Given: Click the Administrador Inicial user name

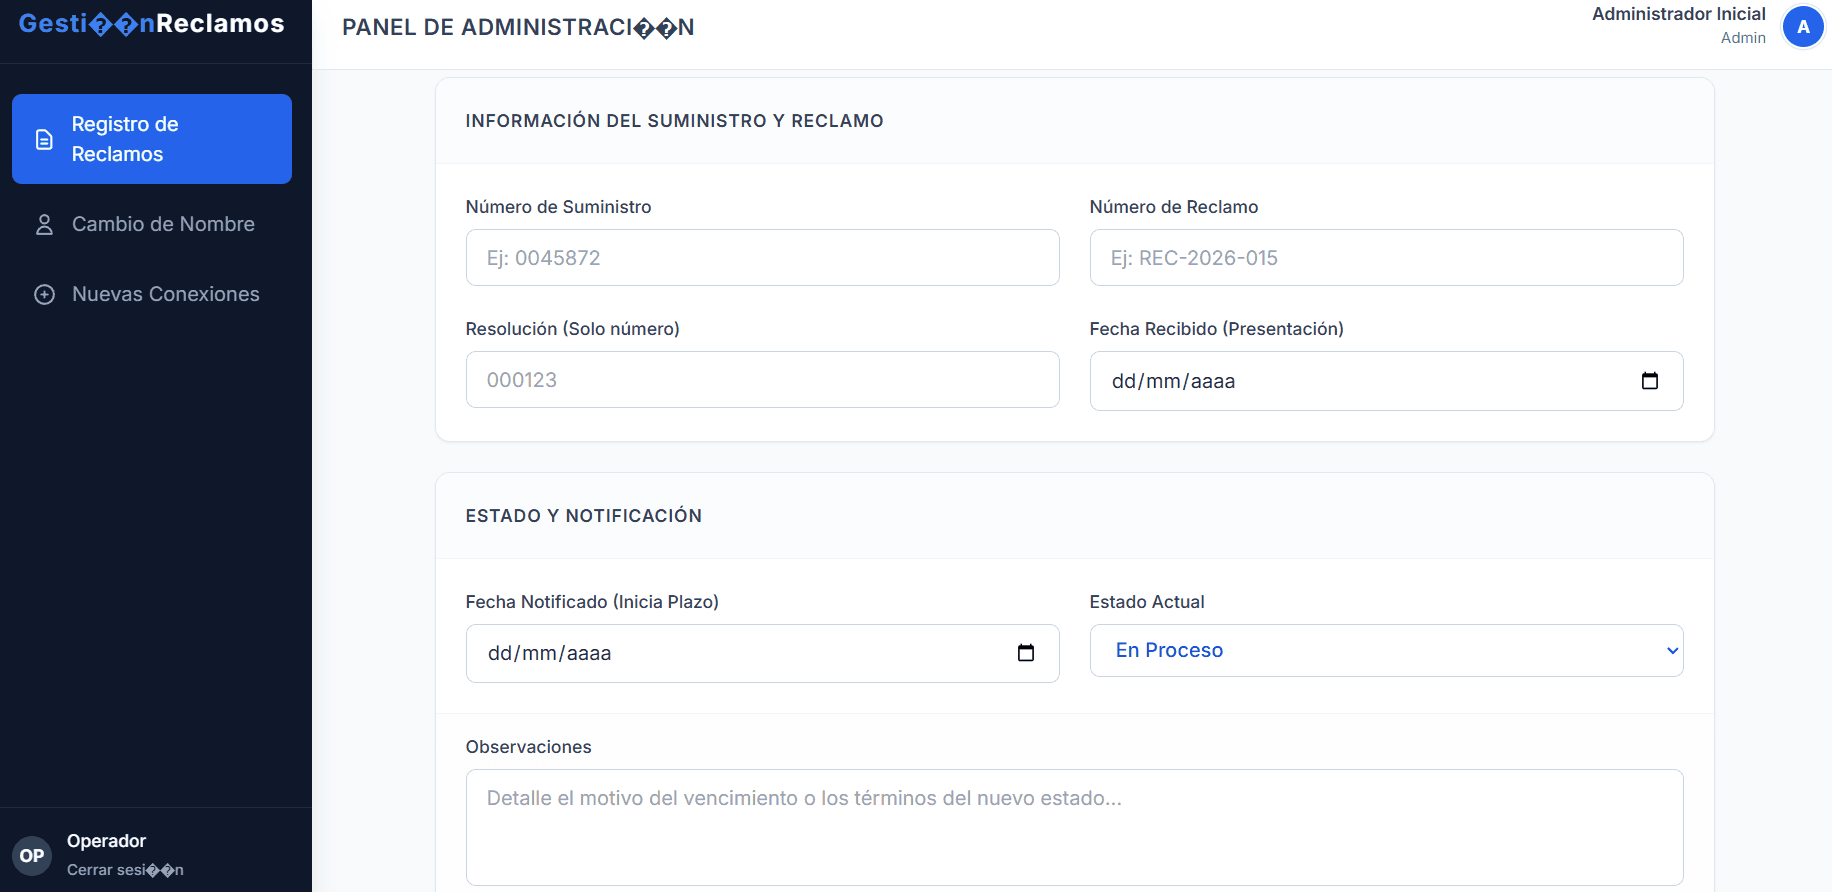Looking at the screenshot, I should [x=1678, y=14].
